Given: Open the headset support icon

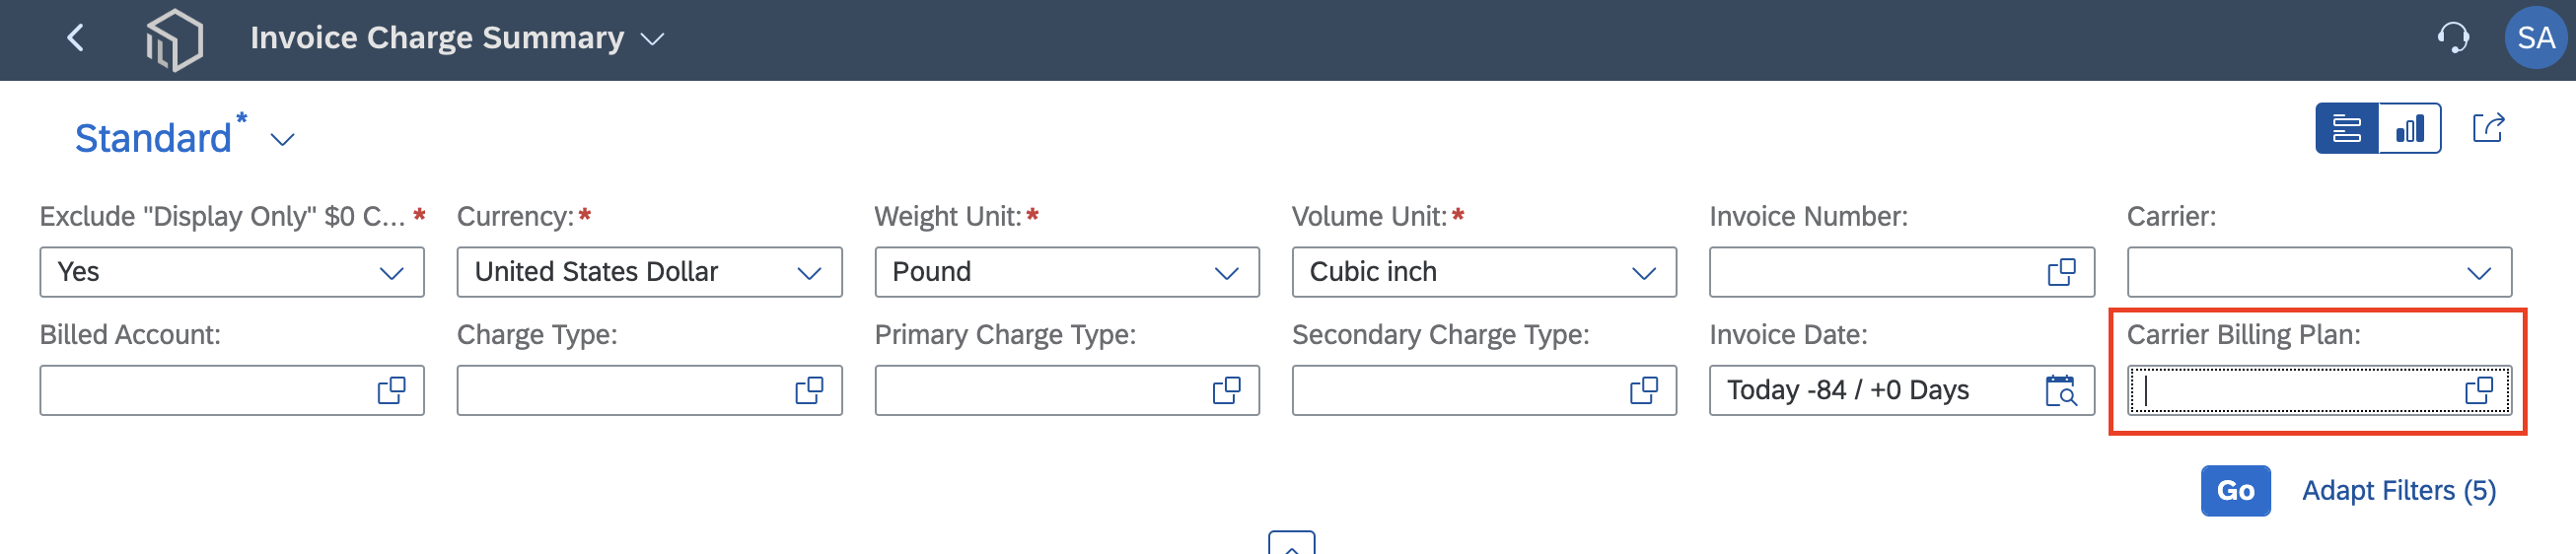Looking at the screenshot, I should (2452, 38).
